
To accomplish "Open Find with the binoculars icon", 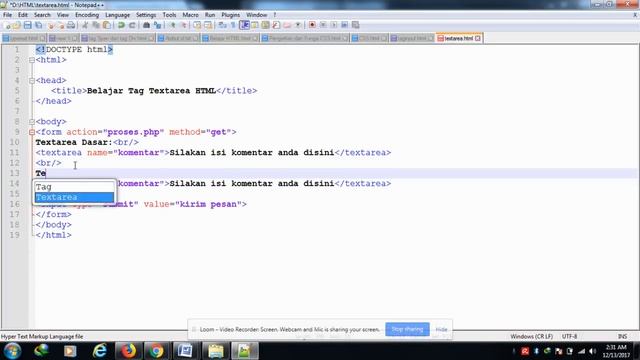I will pyautogui.click(x=146, y=25).
